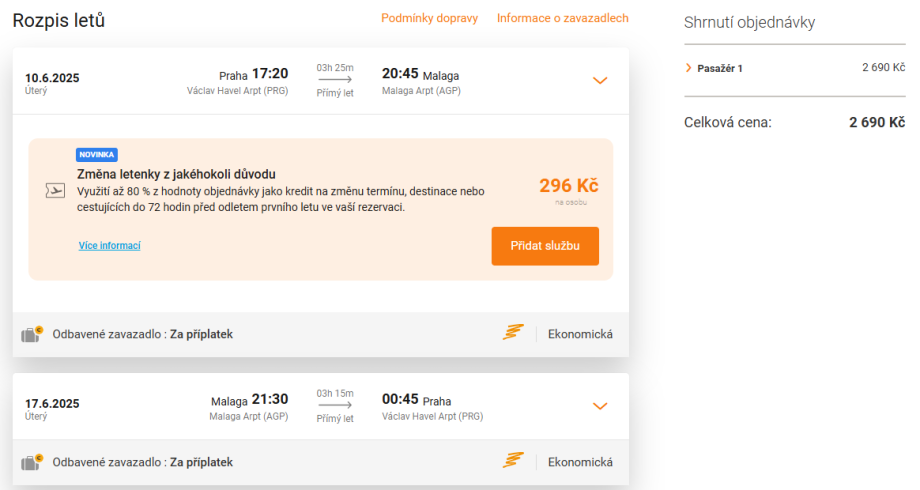This screenshot has height=490, width=920.
Task: Click the ticket change plane icon
Action: tap(56, 190)
